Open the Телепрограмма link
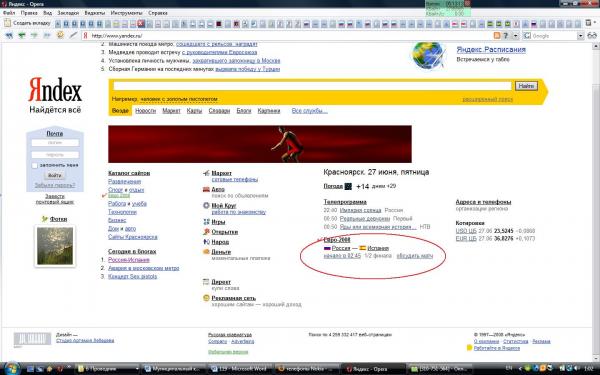The width and height of the screenshot is (600, 375). coord(345,202)
